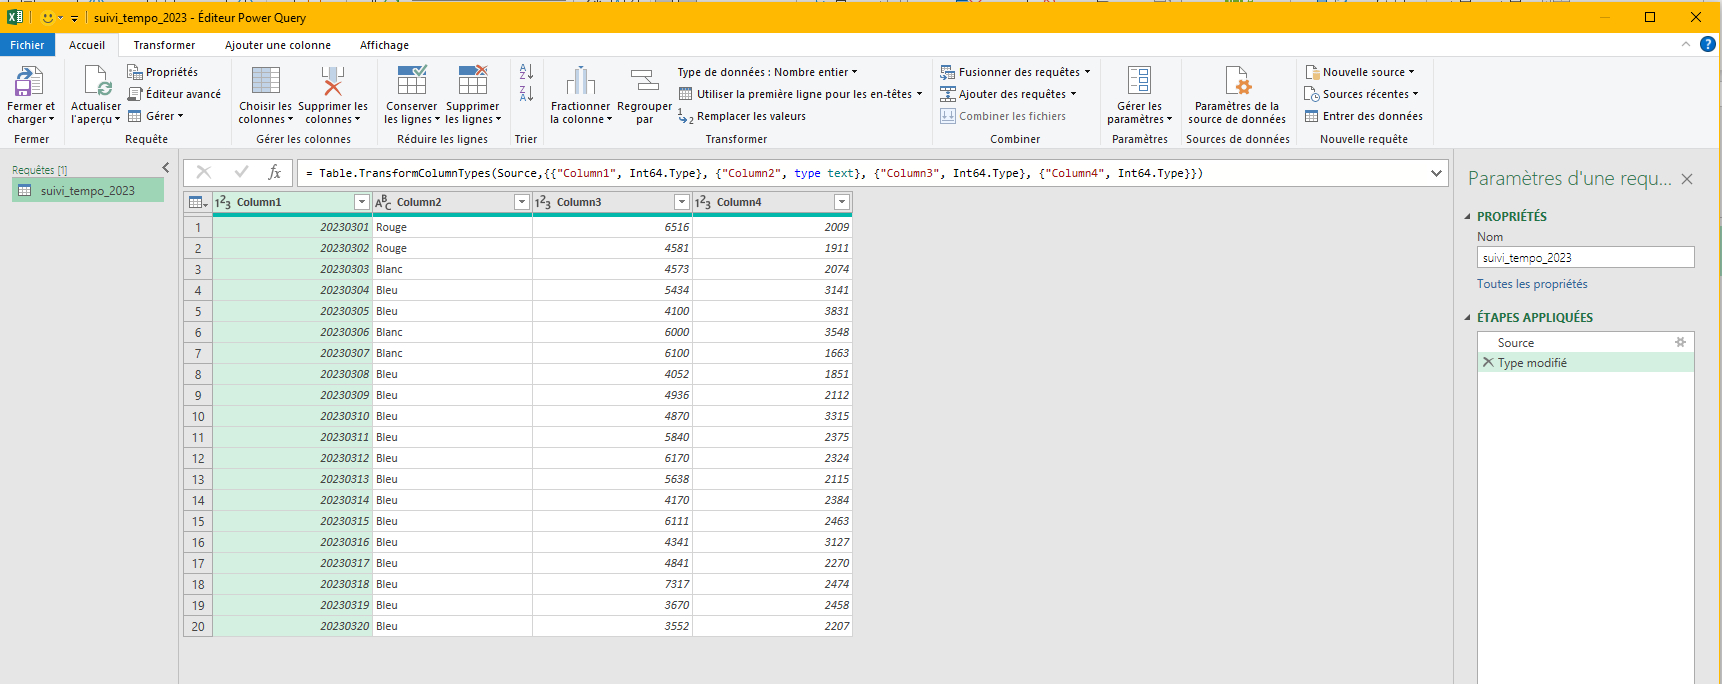Click Supprimer les colonnes icon
The image size is (1722, 684).
click(332, 82)
